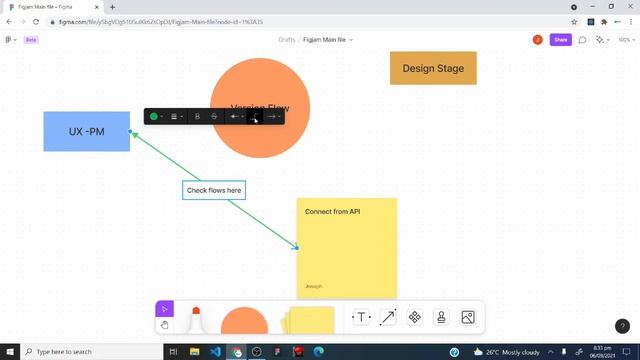This screenshot has width=640, height=360.
Task: Select the Design Stage rectangle
Action: (x=433, y=68)
